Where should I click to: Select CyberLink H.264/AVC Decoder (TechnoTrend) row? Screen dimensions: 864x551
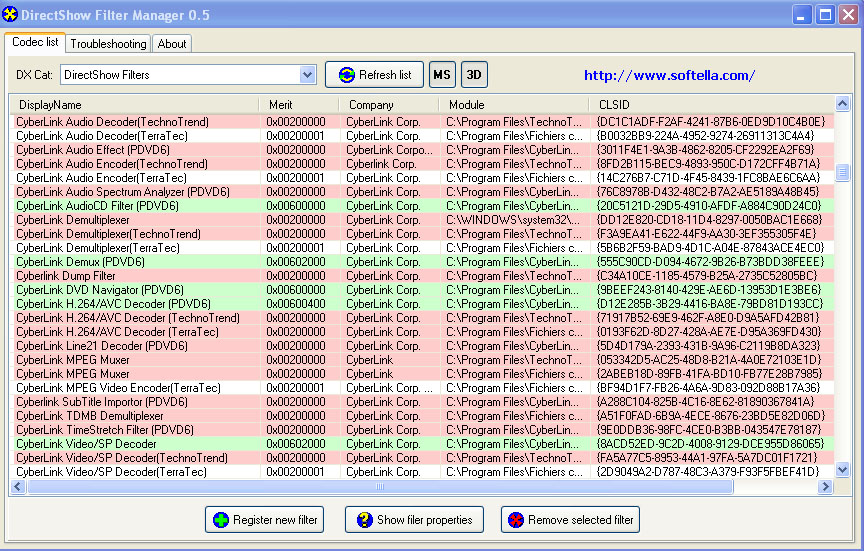tap(422, 318)
